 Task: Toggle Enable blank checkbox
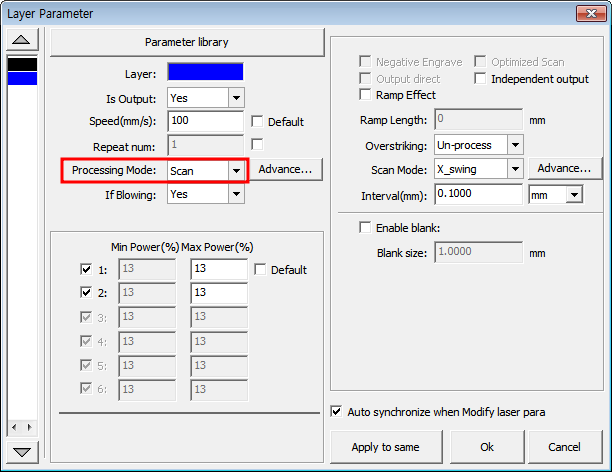coord(365,227)
